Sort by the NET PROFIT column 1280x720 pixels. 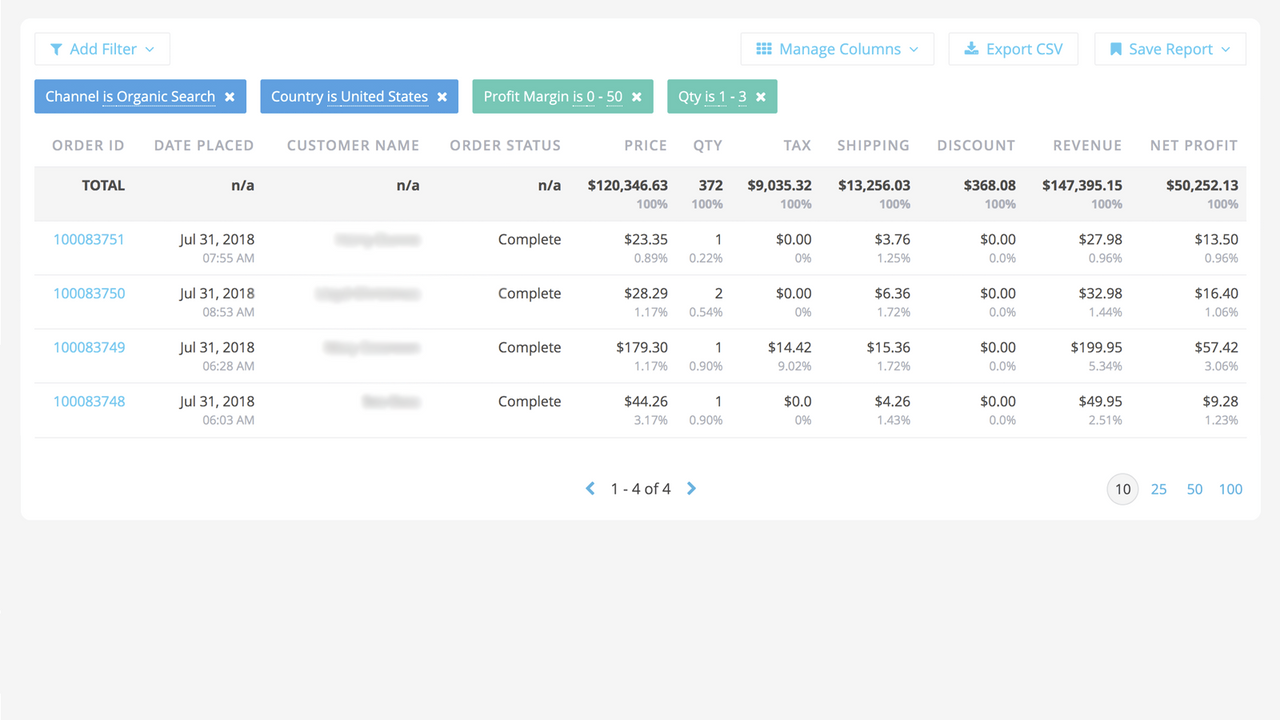click(1193, 145)
